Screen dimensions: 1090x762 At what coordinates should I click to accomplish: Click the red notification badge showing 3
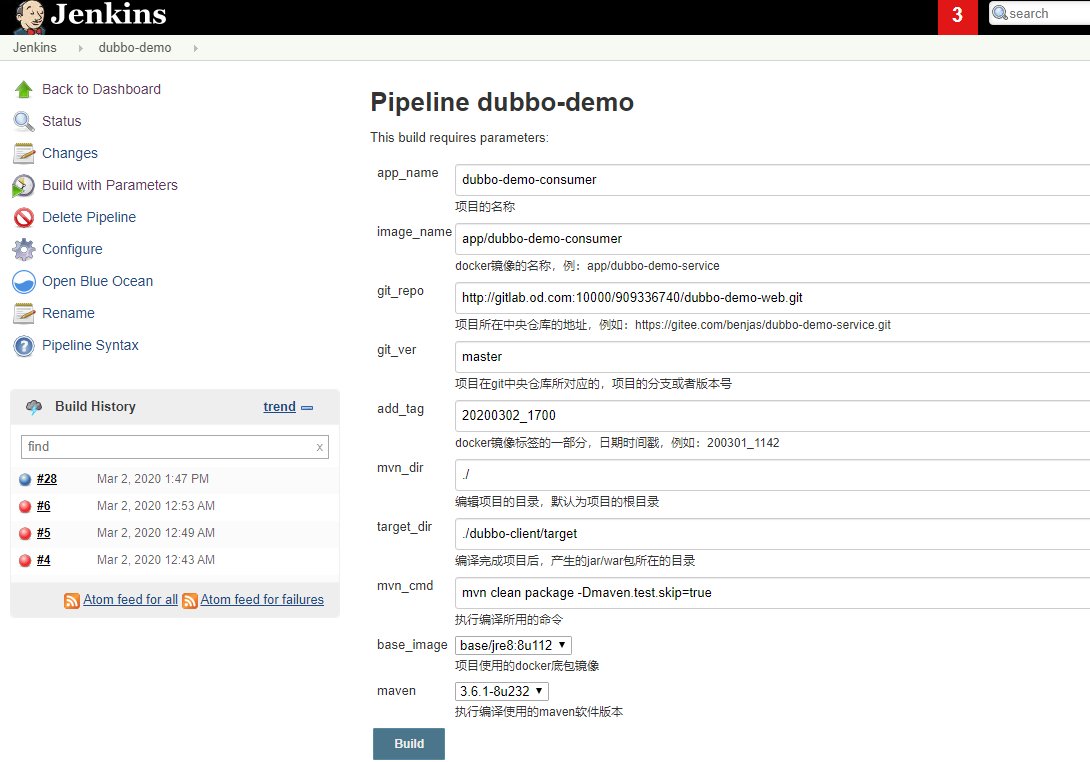click(957, 16)
